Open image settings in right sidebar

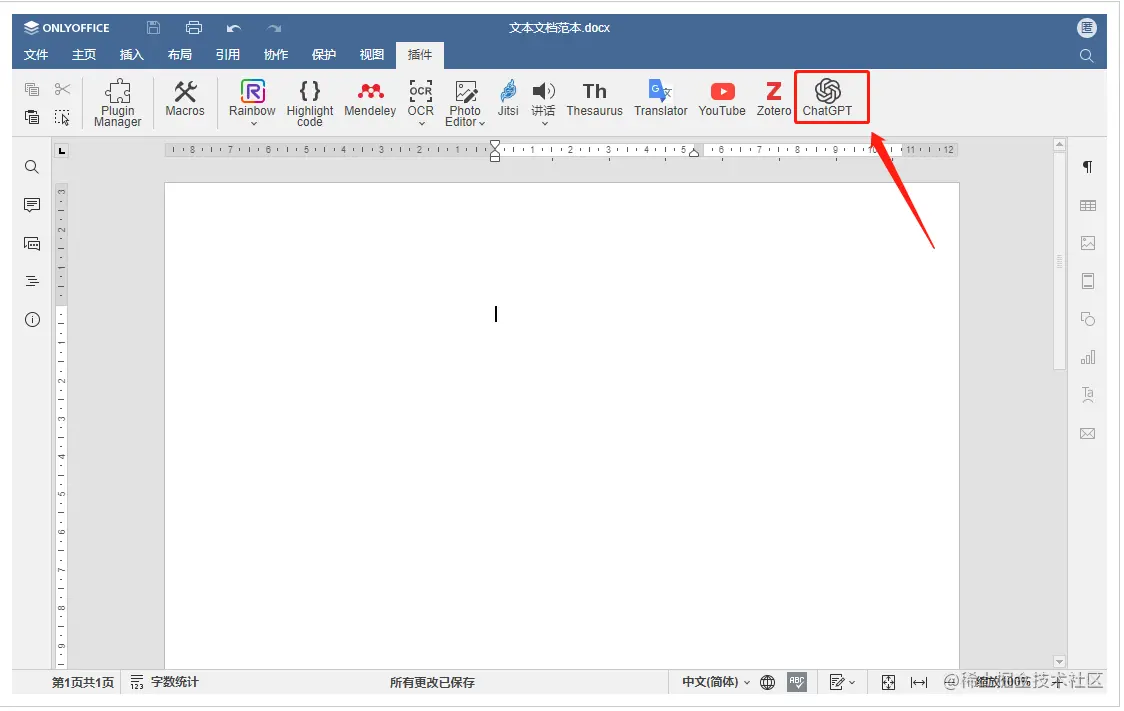(x=1087, y=244)
